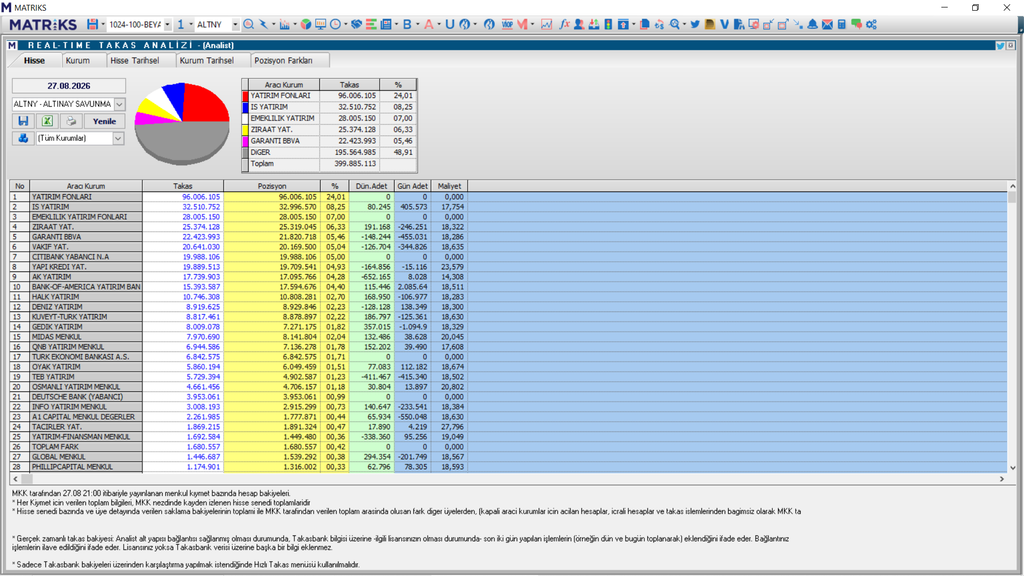
Task: Click the Takas value 32.510.752 for IS YATIRIM
Action: [x=201, y=207]
